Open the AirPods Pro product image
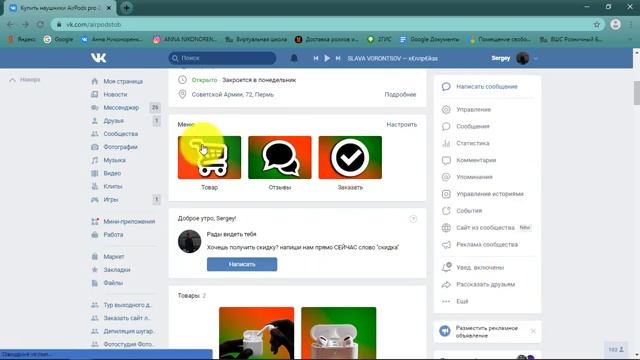The height and width of the screenshot is (360, 640). [339, 333]
